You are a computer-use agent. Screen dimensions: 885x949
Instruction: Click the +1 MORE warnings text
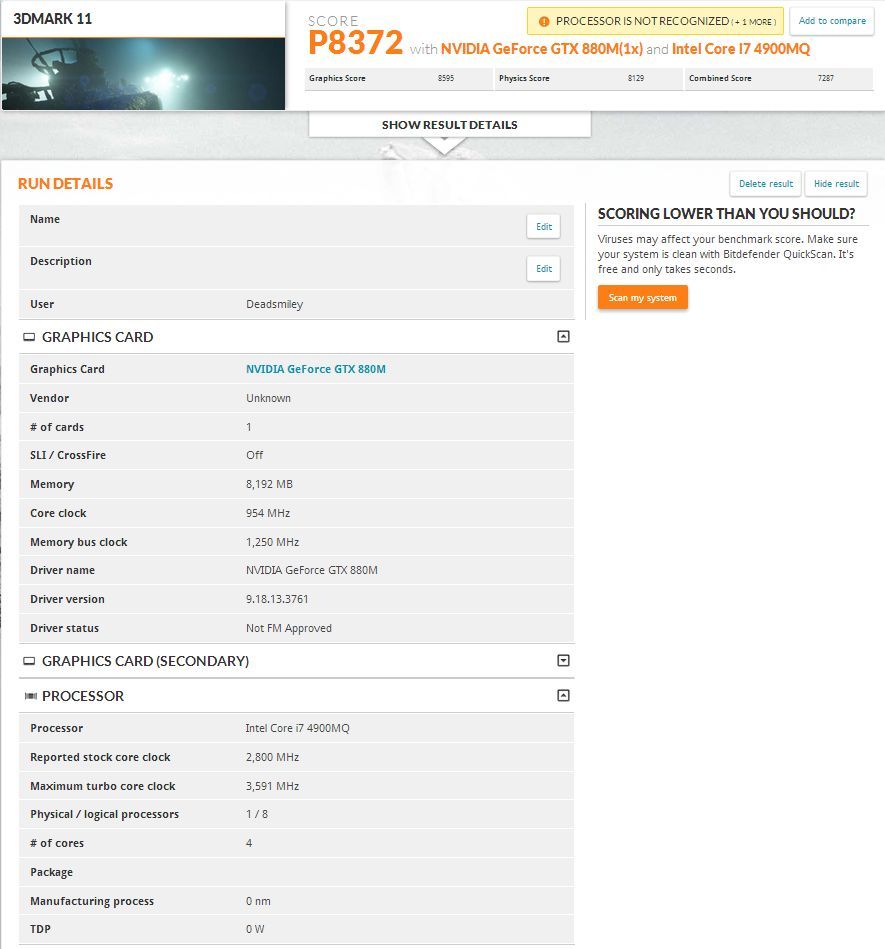pos(753,22)
